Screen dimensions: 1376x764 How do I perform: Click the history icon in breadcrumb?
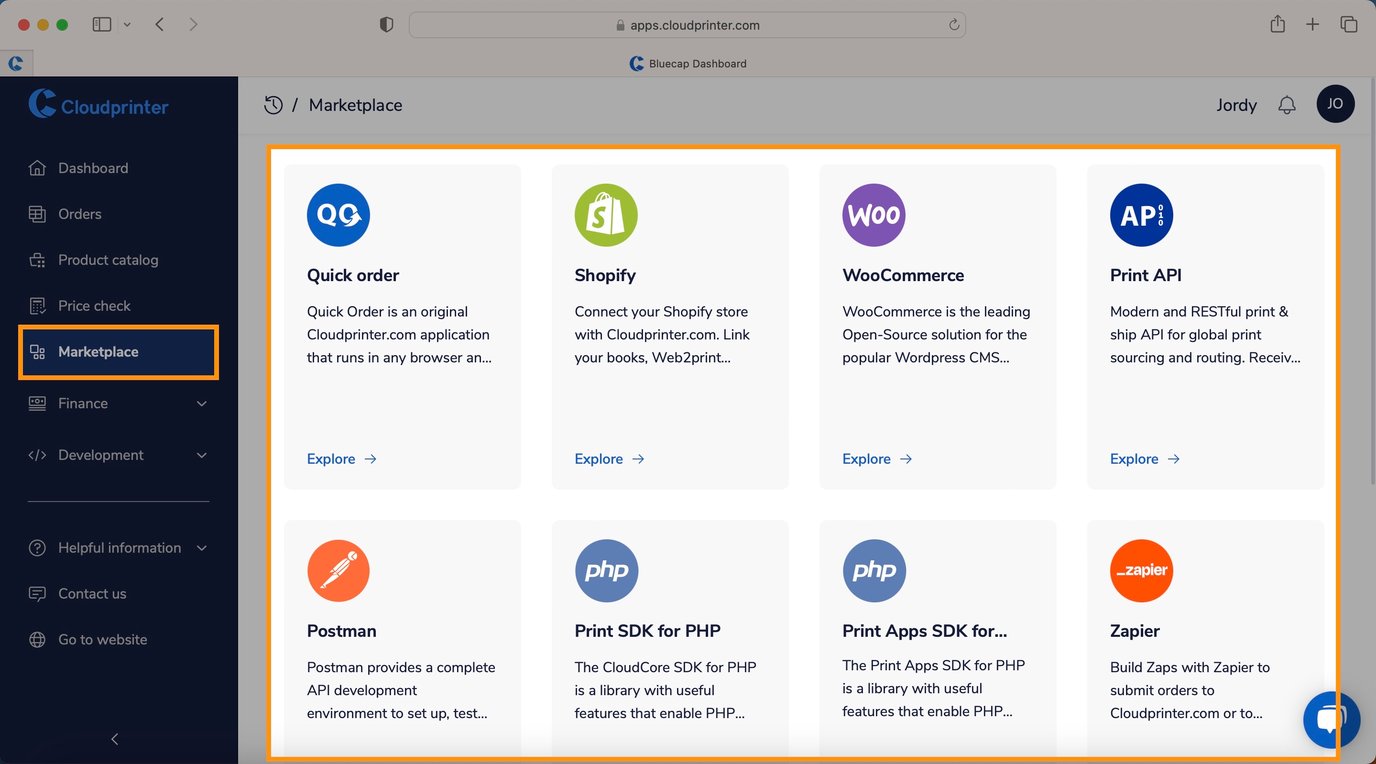pyautogui.click(x=273, y=105)
